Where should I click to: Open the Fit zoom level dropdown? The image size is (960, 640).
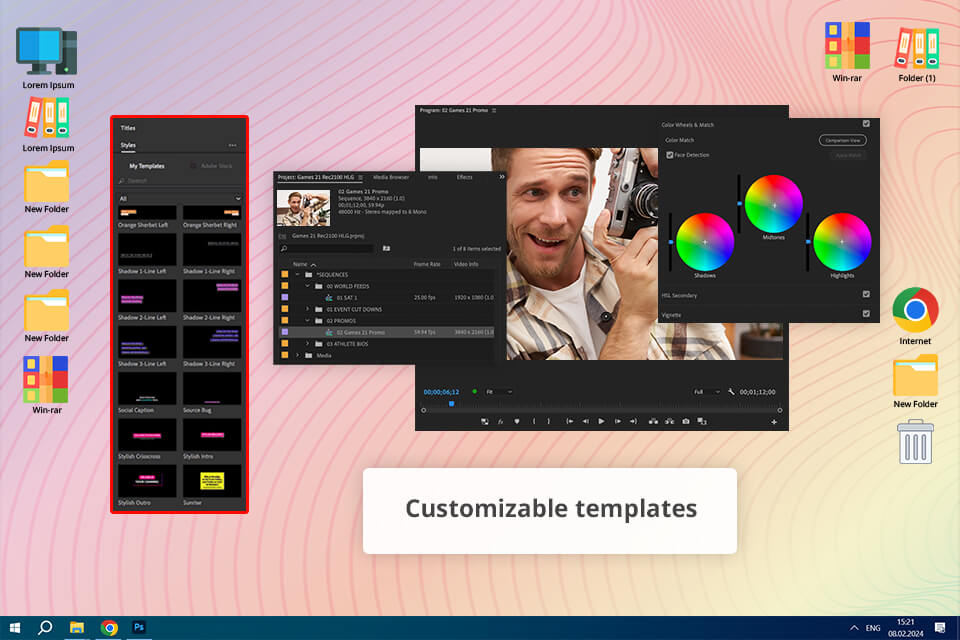[x=498, y=391]
